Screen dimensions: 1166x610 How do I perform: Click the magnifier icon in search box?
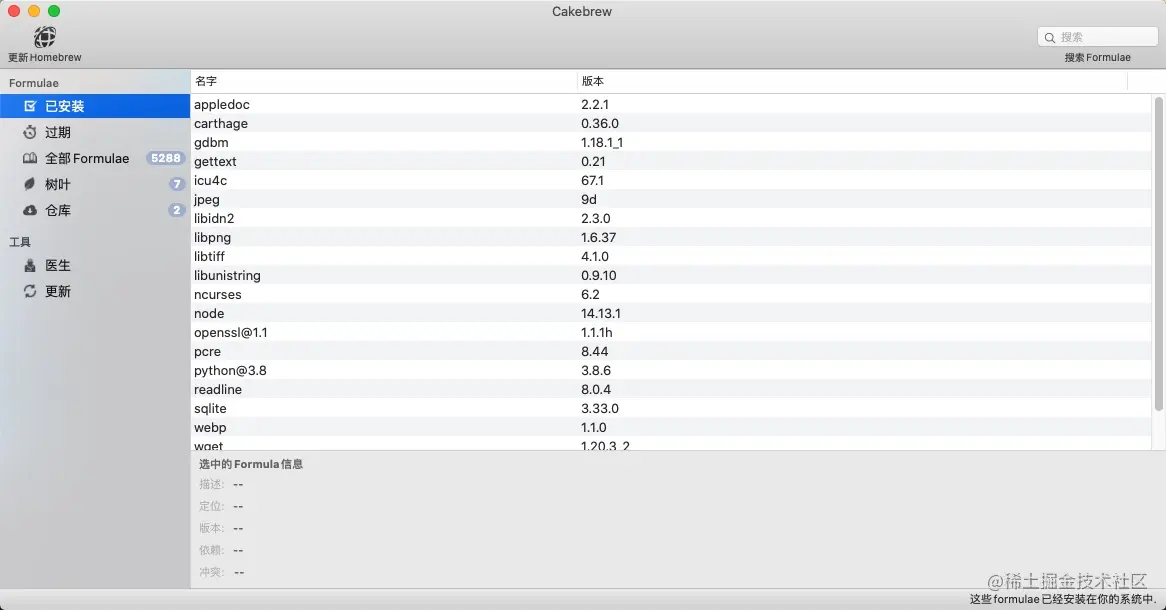pyautogui.click(x=1050, y=37)
